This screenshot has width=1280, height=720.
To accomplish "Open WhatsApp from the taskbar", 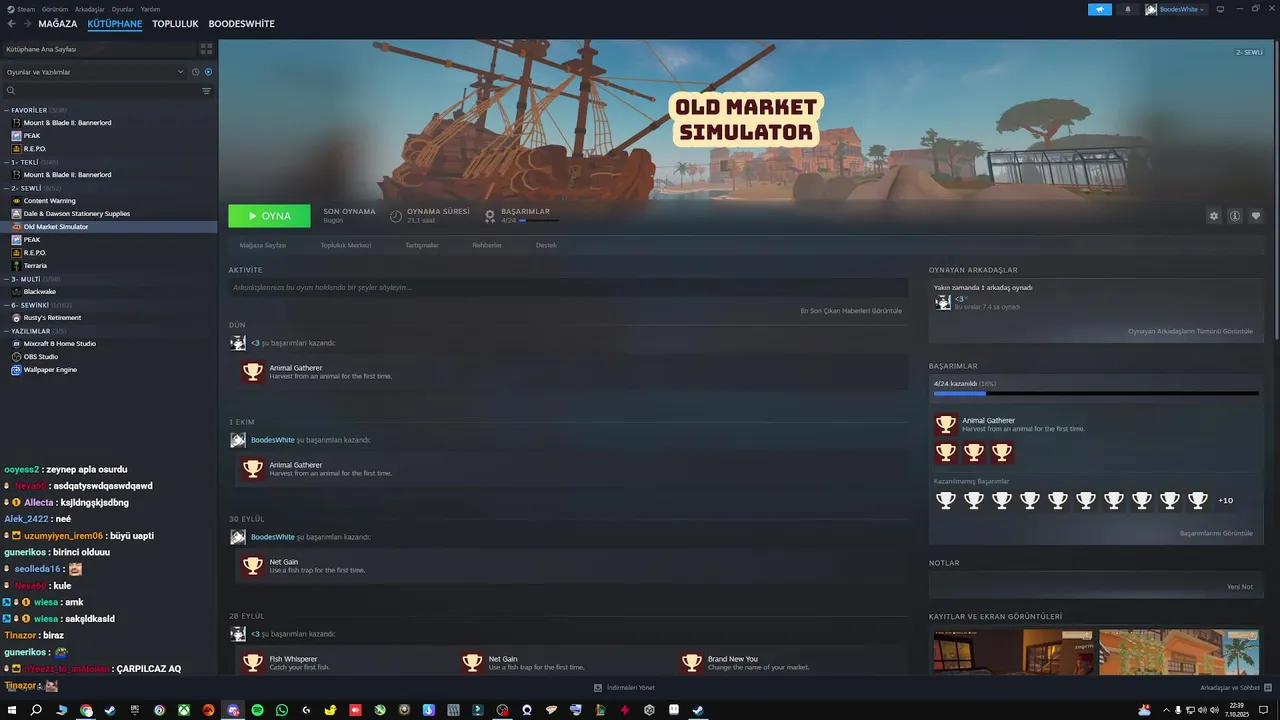I will (x=282, y=710).
